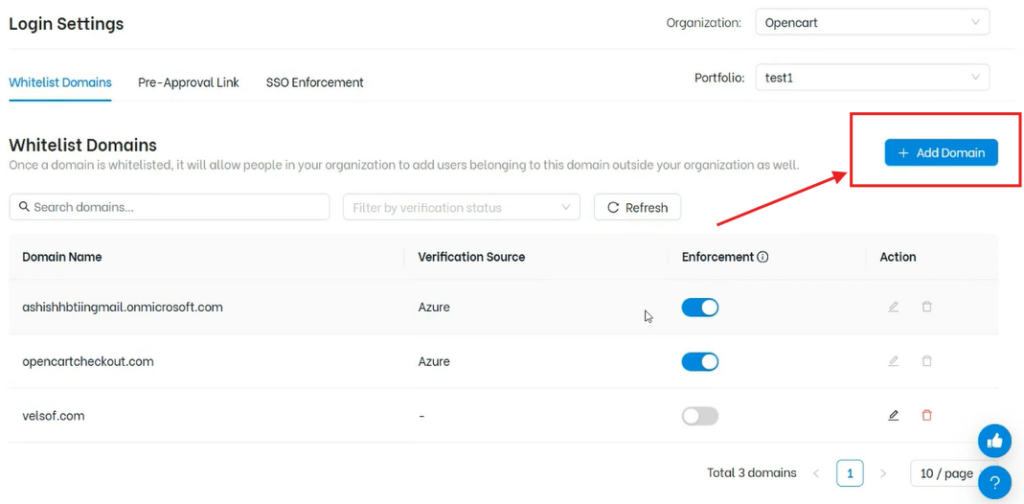Click the Add Domain button
The image size is (1024, 504).
(x=941, y=153)
